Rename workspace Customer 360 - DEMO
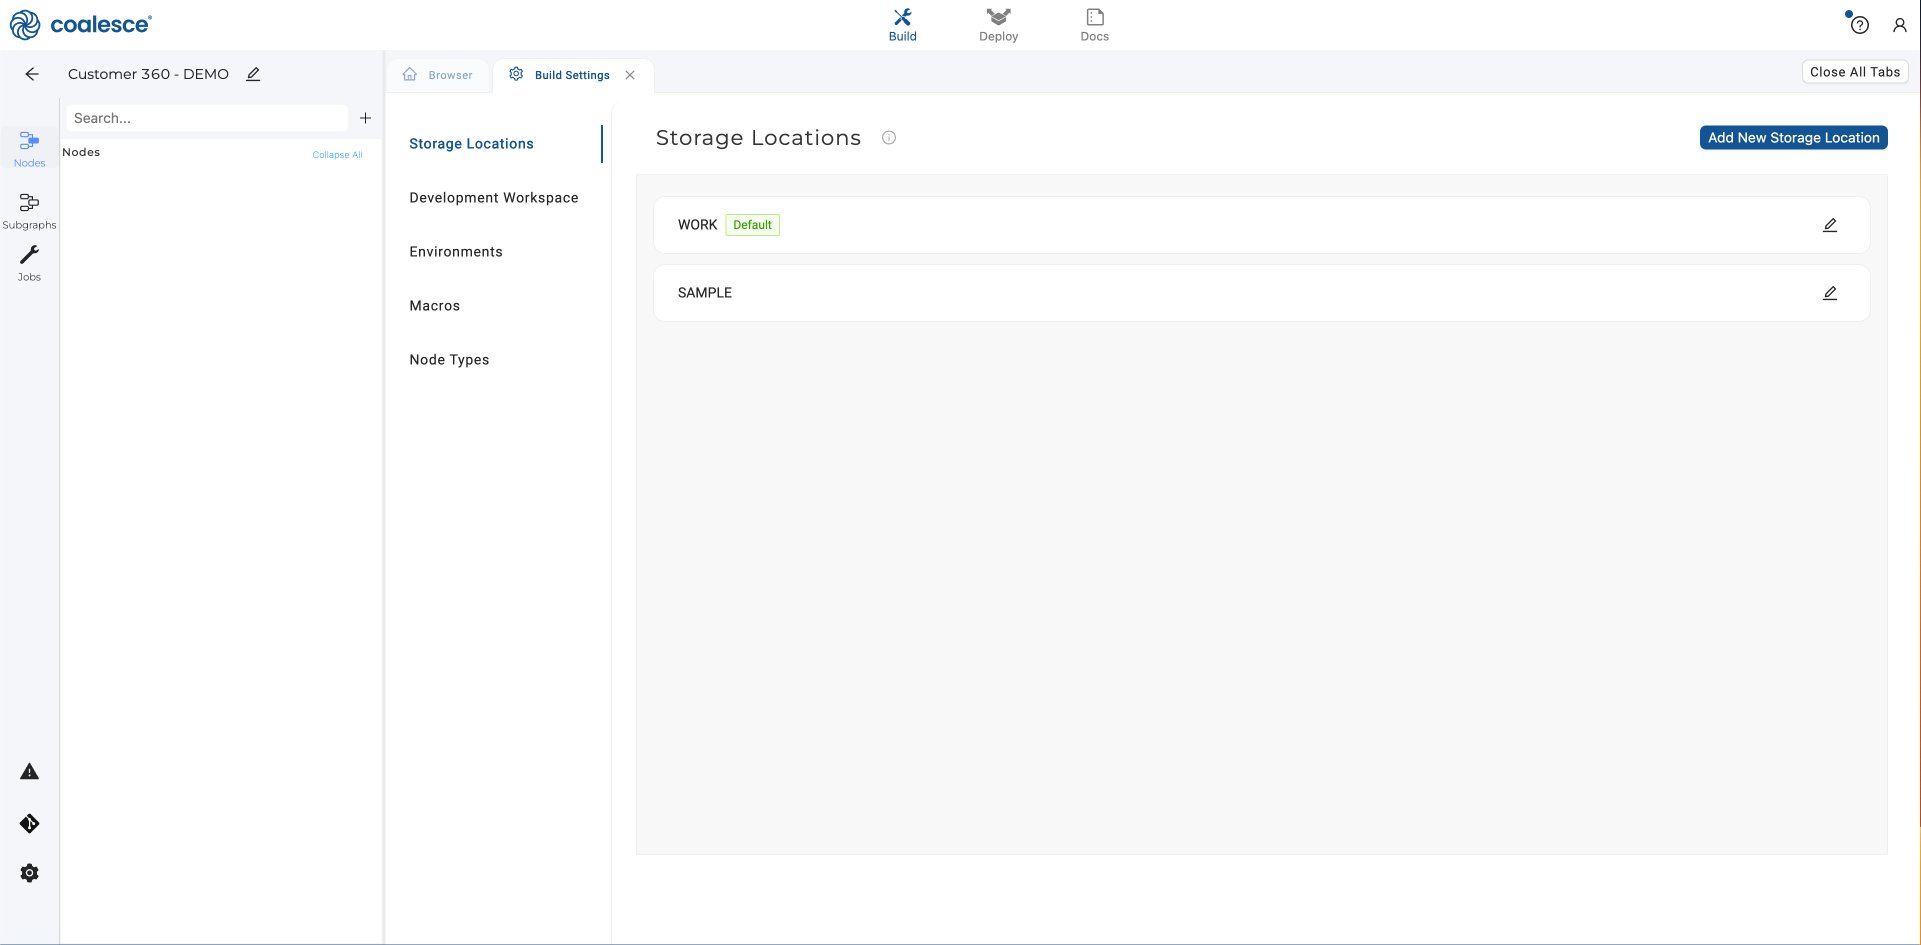Image resolution: width=1921 pixels, height=945 pixels. (x=254, y=74)
